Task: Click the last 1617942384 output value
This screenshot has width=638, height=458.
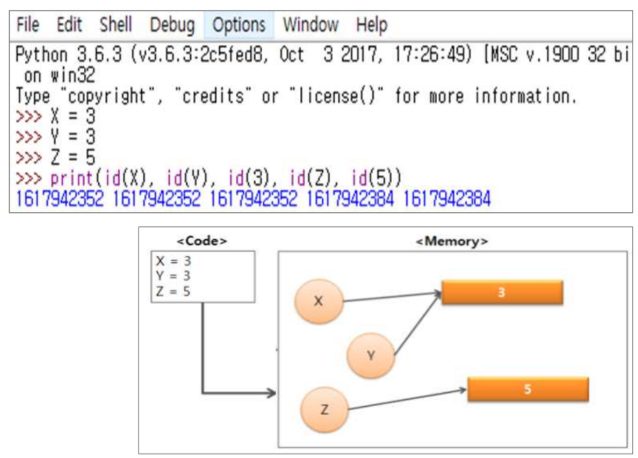Action: [x=447, y=199]
